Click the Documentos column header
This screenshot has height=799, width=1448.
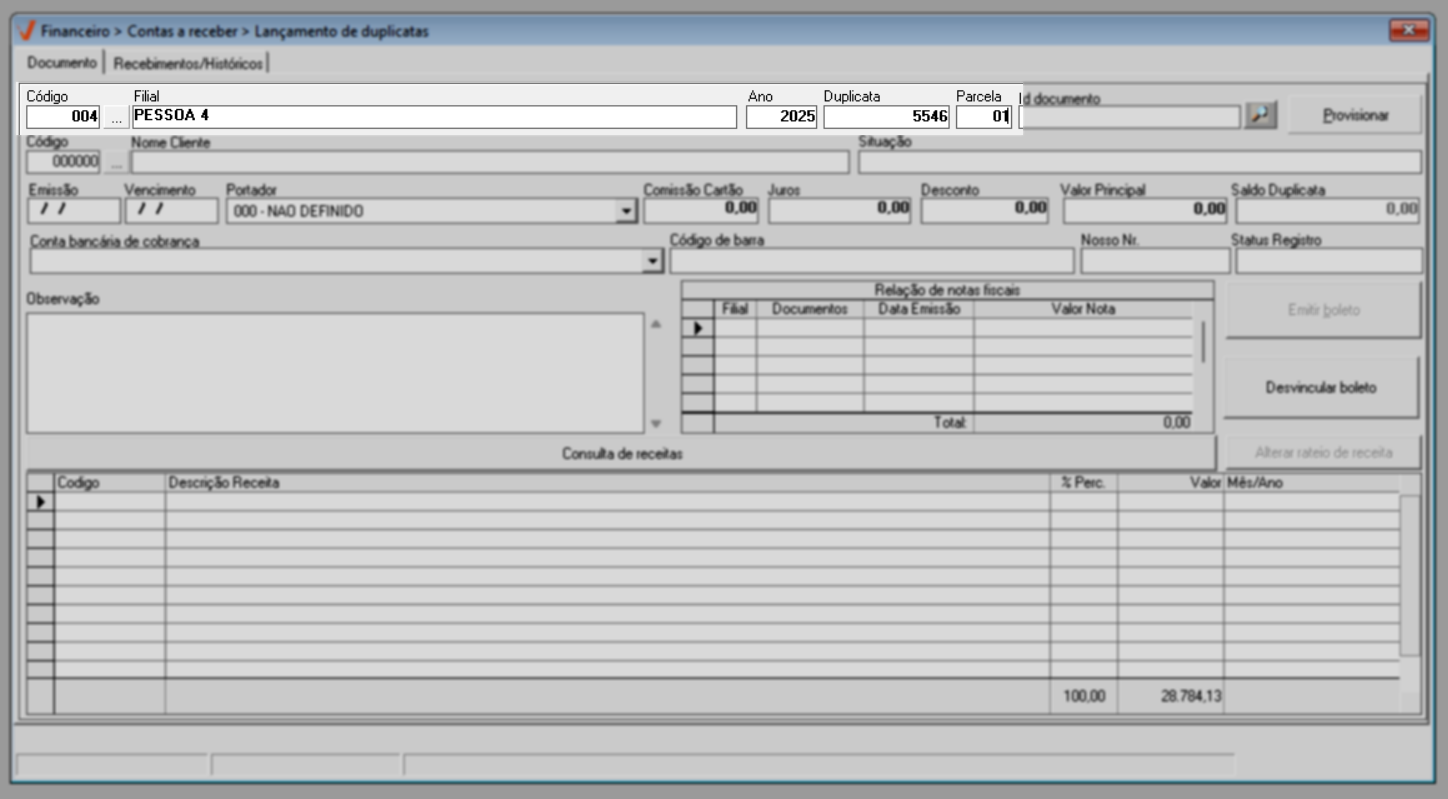coord(810,309)
